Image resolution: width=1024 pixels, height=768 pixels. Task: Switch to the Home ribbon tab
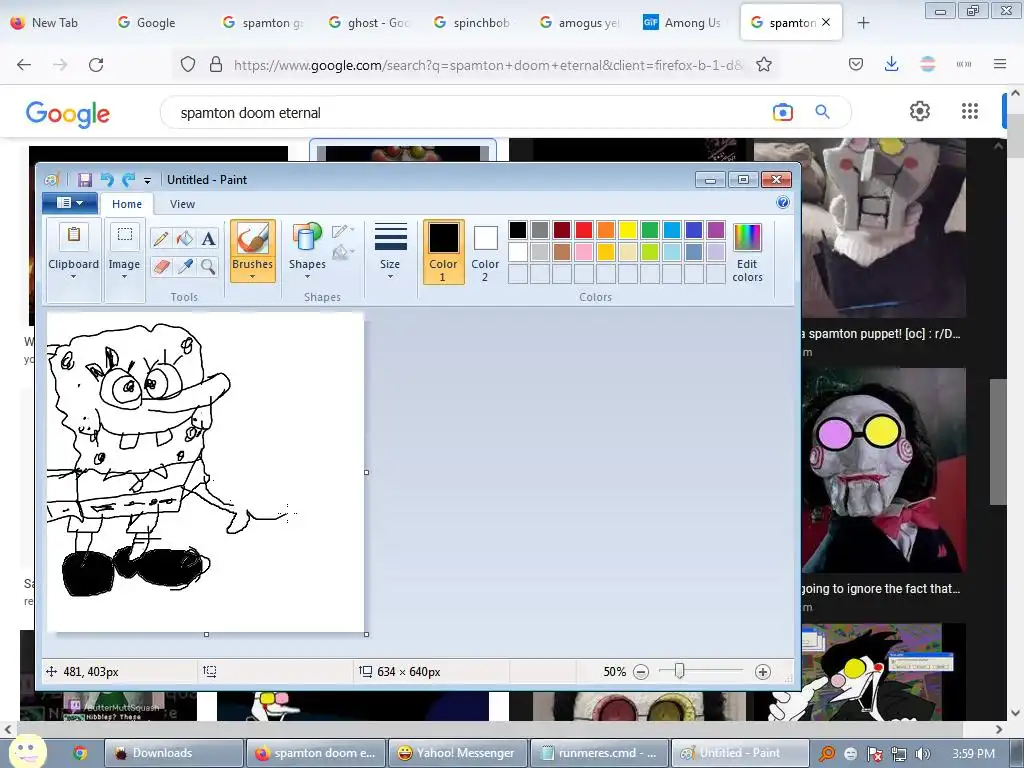pyautogui.click(x=127, y=204)
